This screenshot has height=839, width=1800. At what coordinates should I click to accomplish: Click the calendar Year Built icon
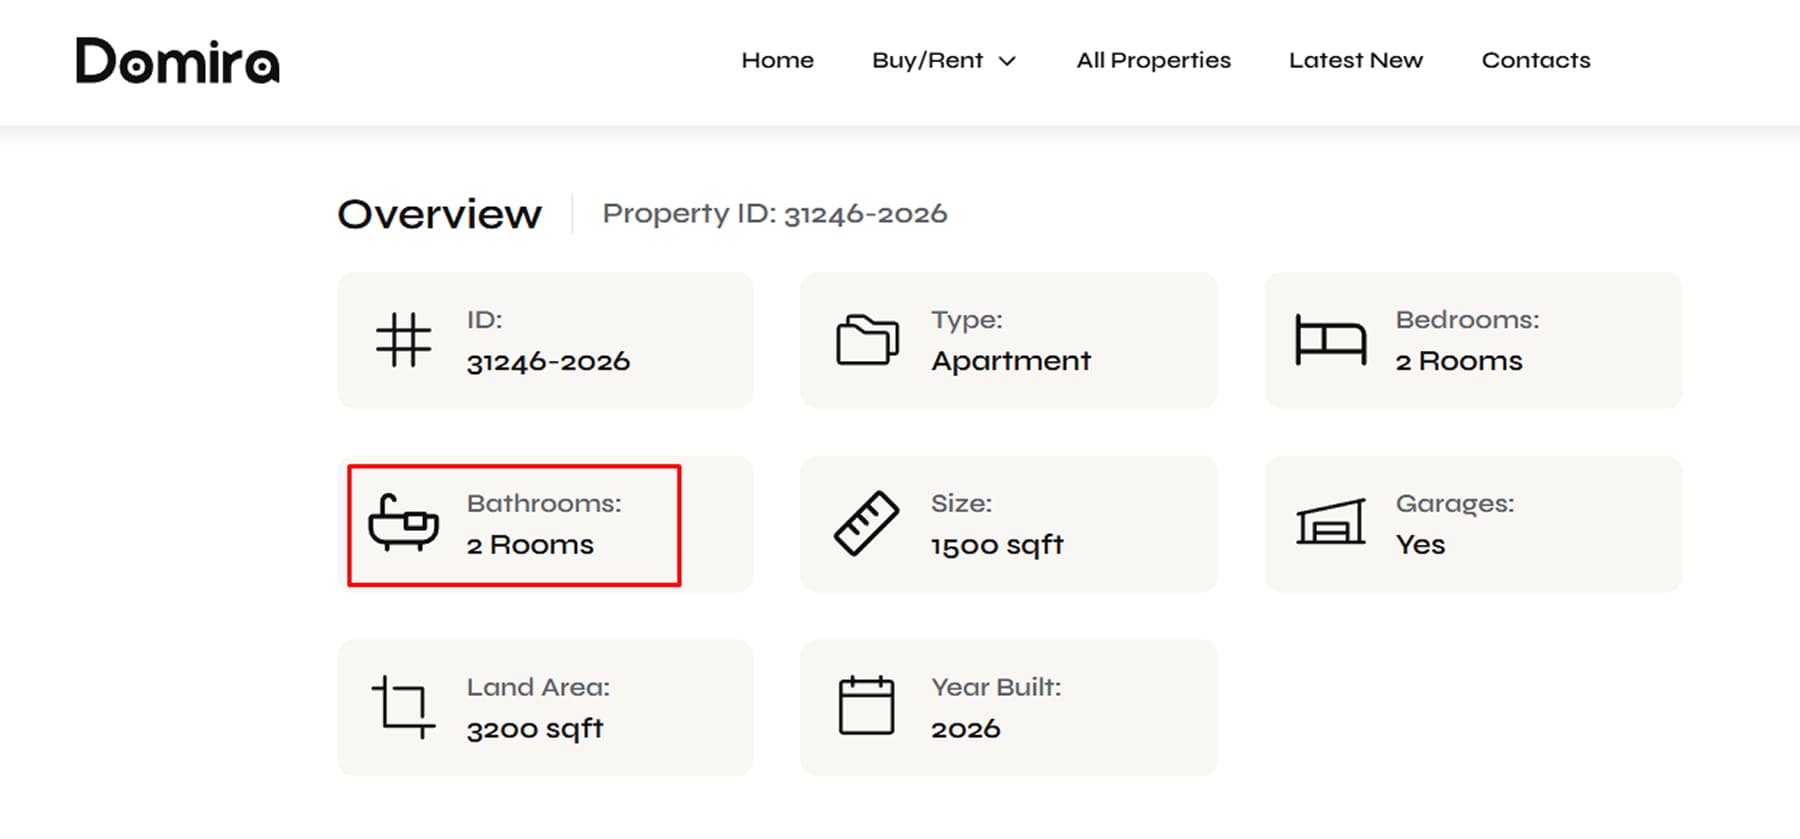[866, 705]
